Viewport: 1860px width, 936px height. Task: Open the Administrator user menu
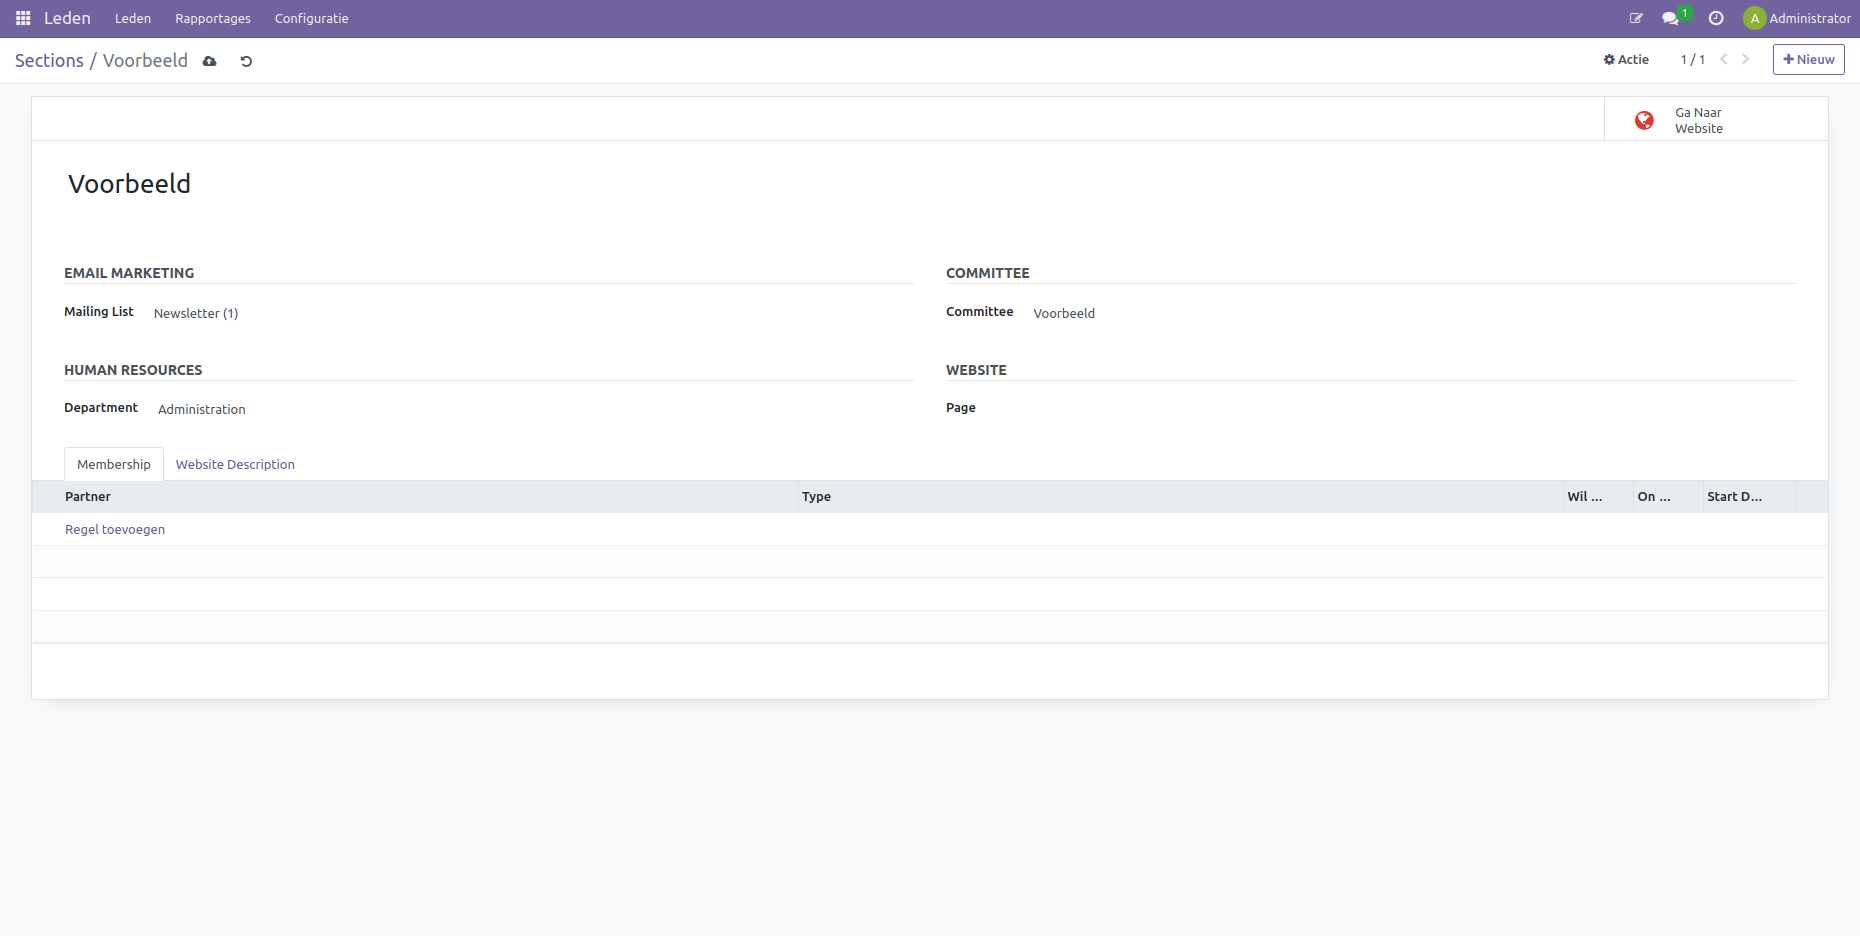tap(1797, 18)
